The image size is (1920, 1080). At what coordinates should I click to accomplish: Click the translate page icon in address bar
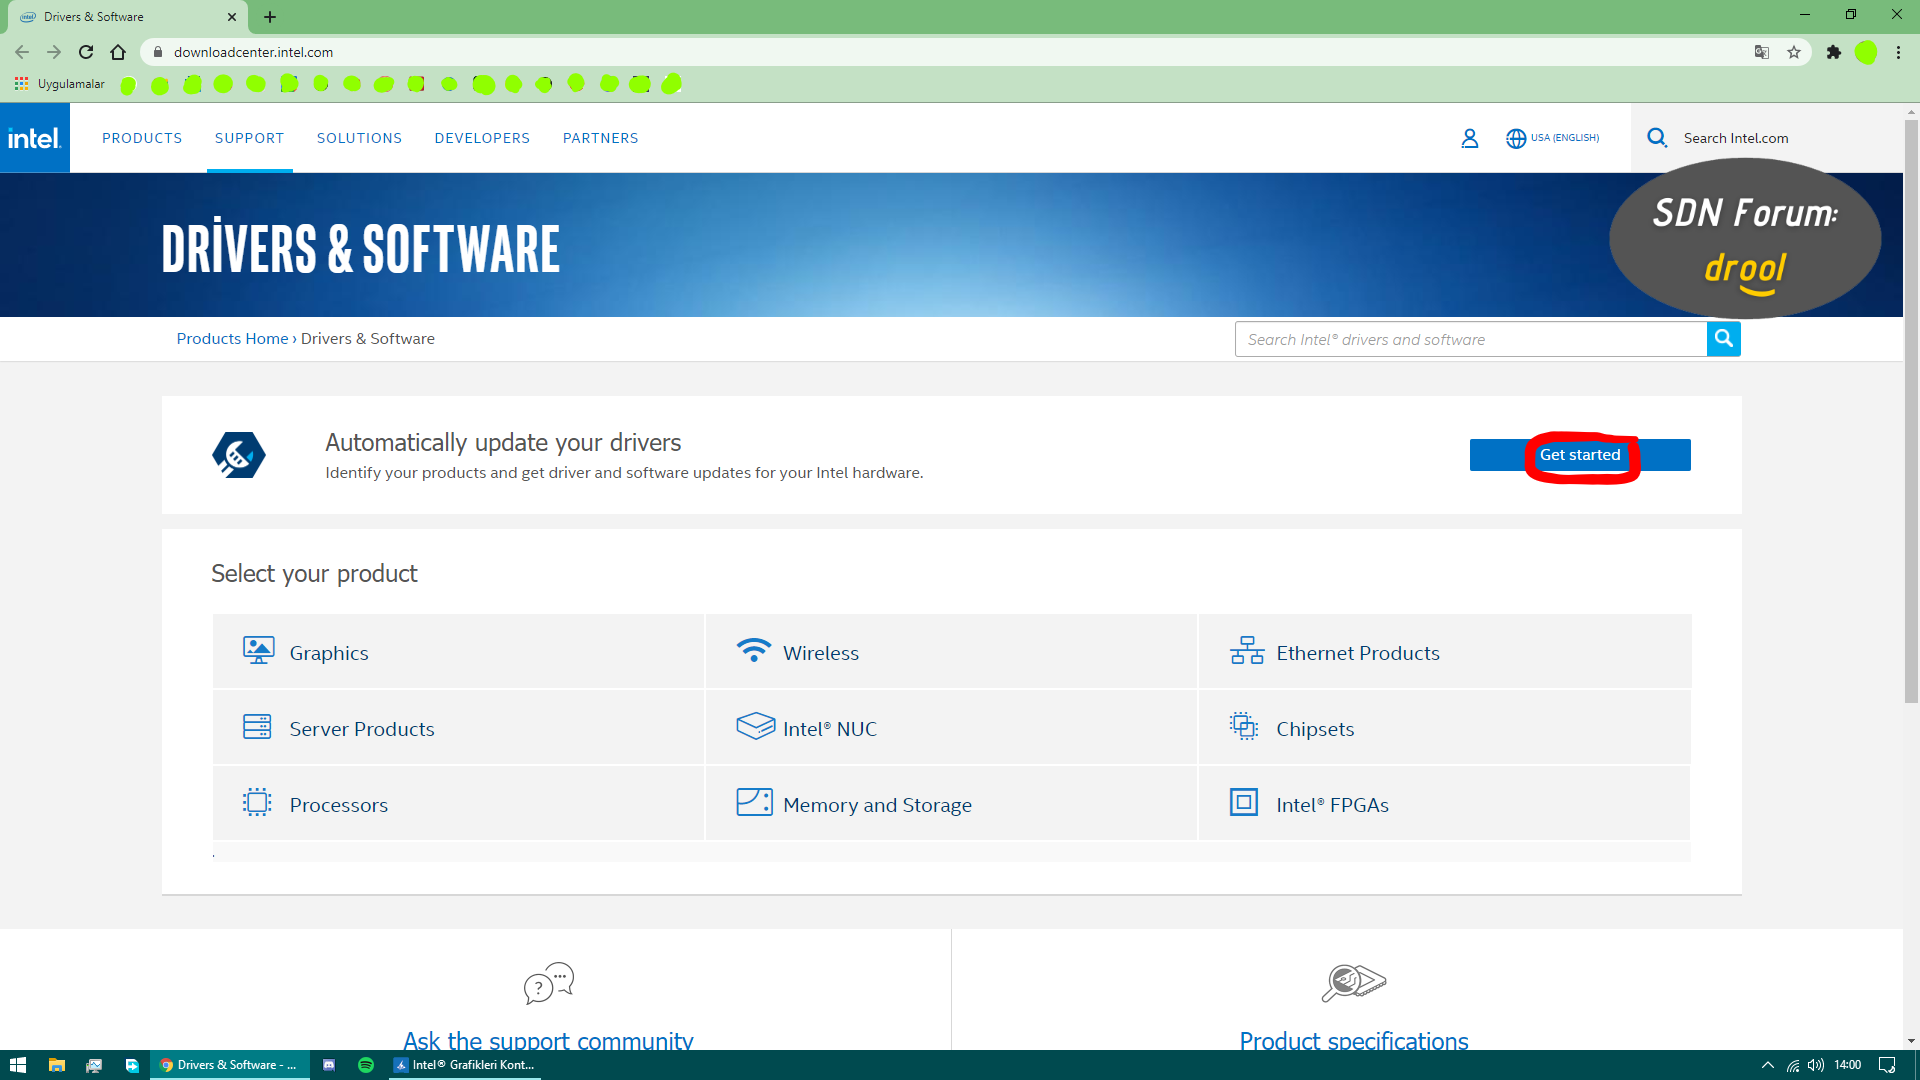coord(1762,52)
